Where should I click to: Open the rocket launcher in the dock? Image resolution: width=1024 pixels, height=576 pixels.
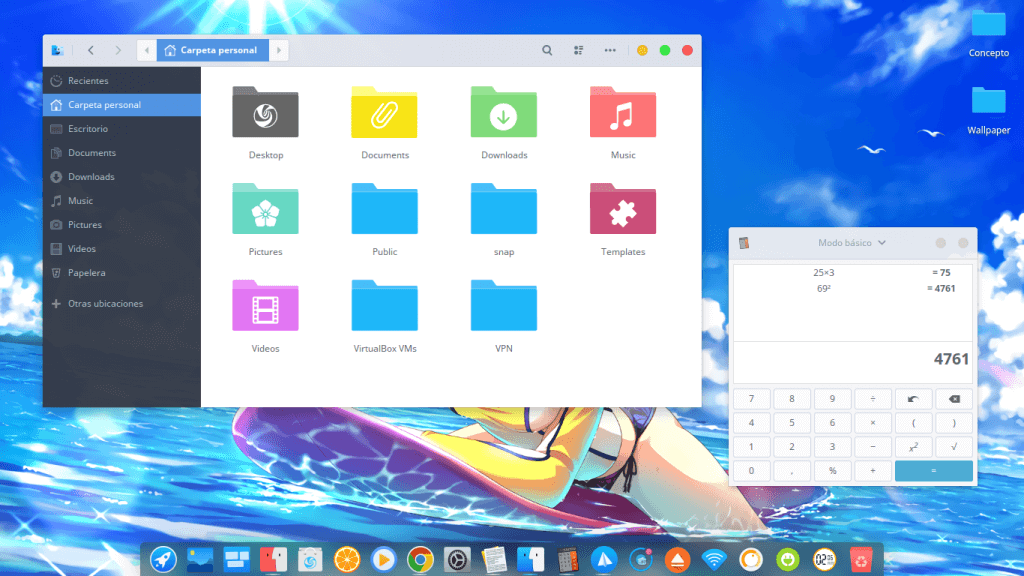pos(163,560)
